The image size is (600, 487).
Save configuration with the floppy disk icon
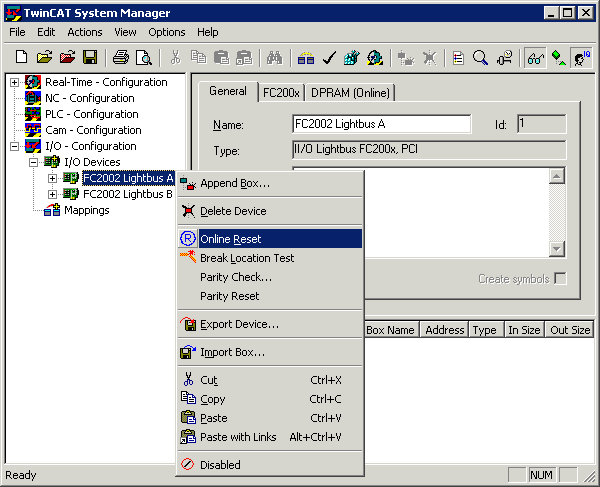90,58
